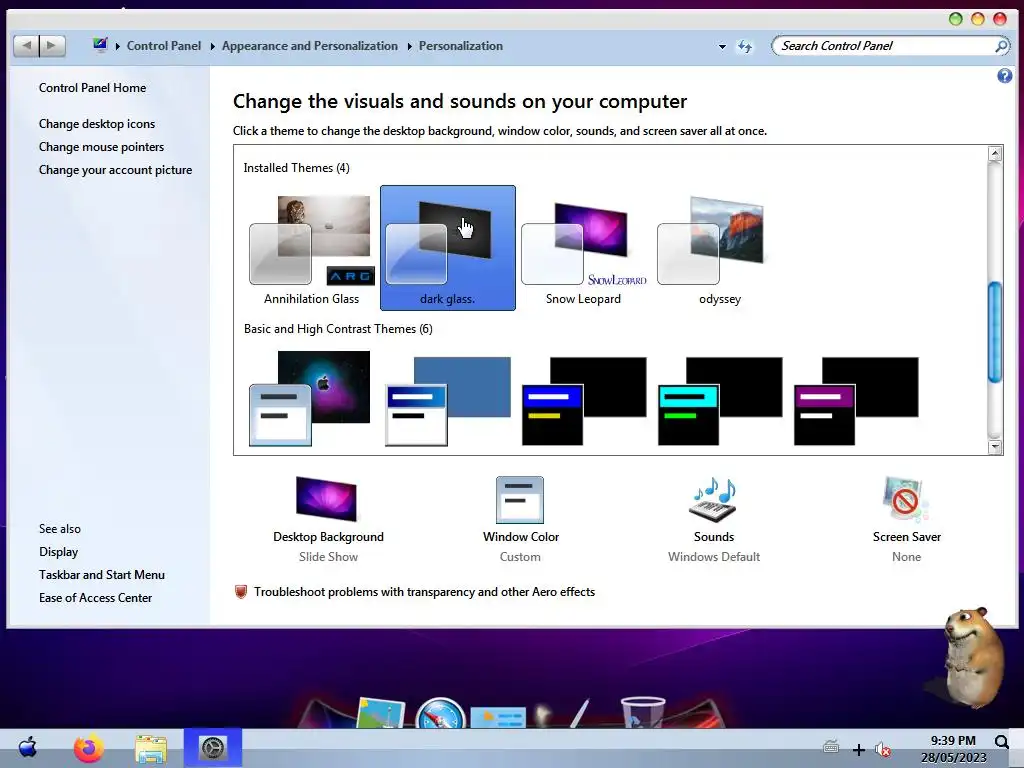Screen dimensions: 1024x768
Task: Click theme list scroll down arrow
Action: click(x=995, y=447)
